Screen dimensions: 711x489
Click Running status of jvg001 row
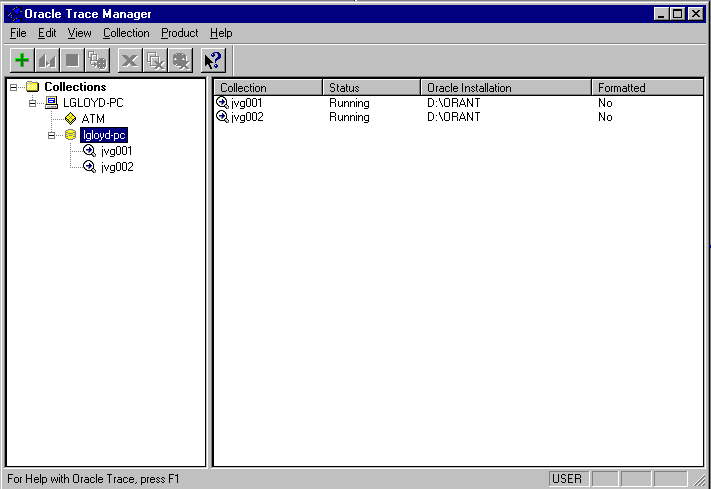coord(349,103)
